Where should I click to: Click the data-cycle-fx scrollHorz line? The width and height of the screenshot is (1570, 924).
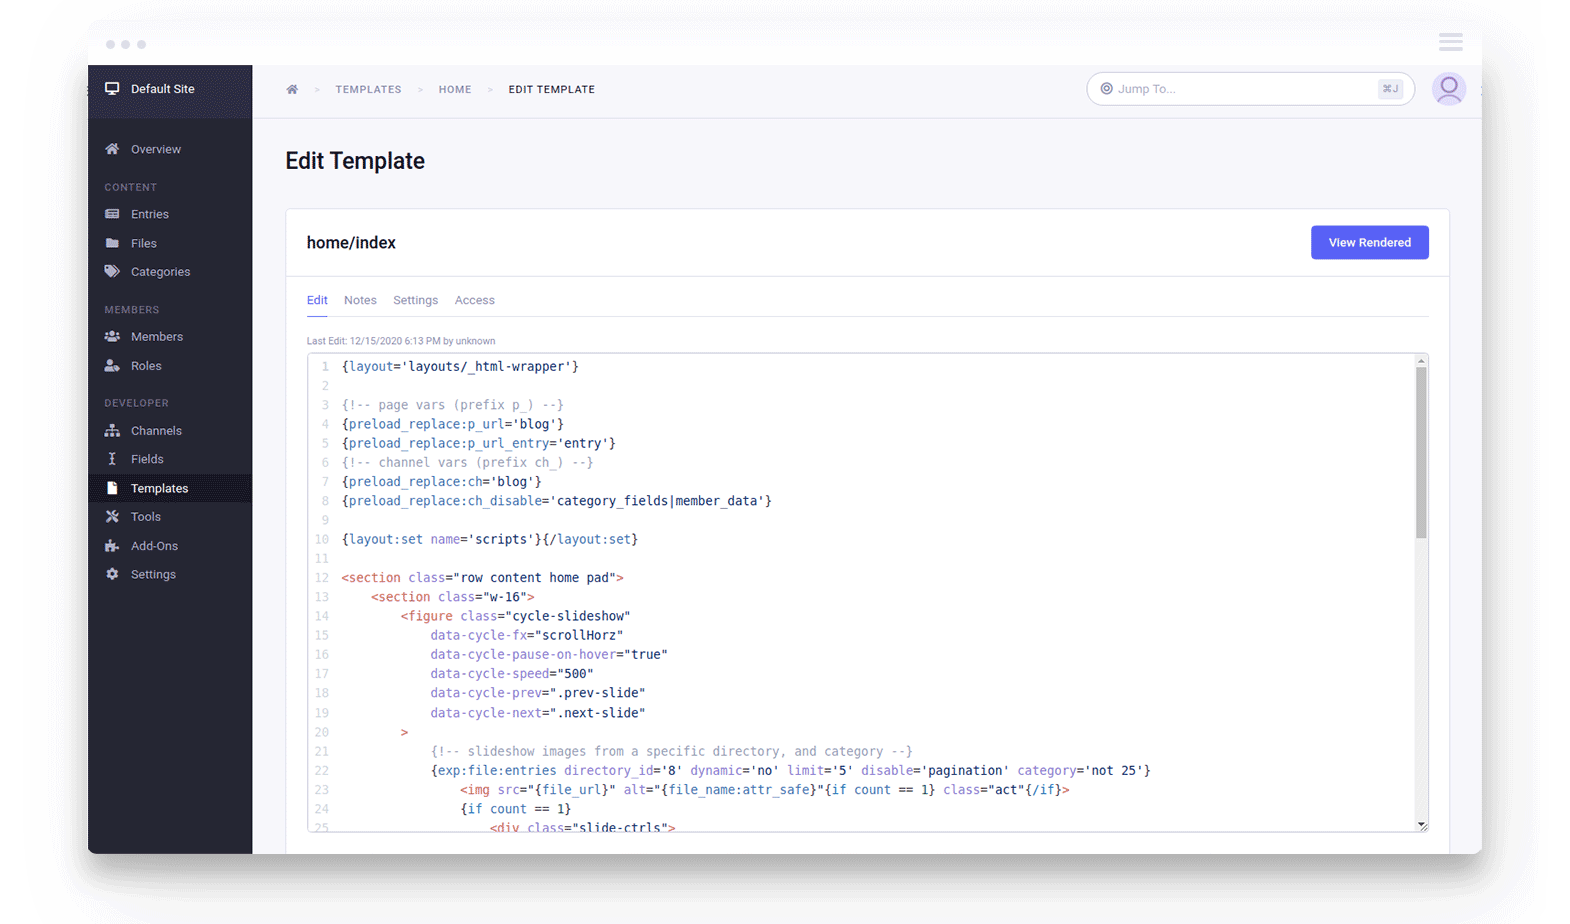[x=527, y=636]
